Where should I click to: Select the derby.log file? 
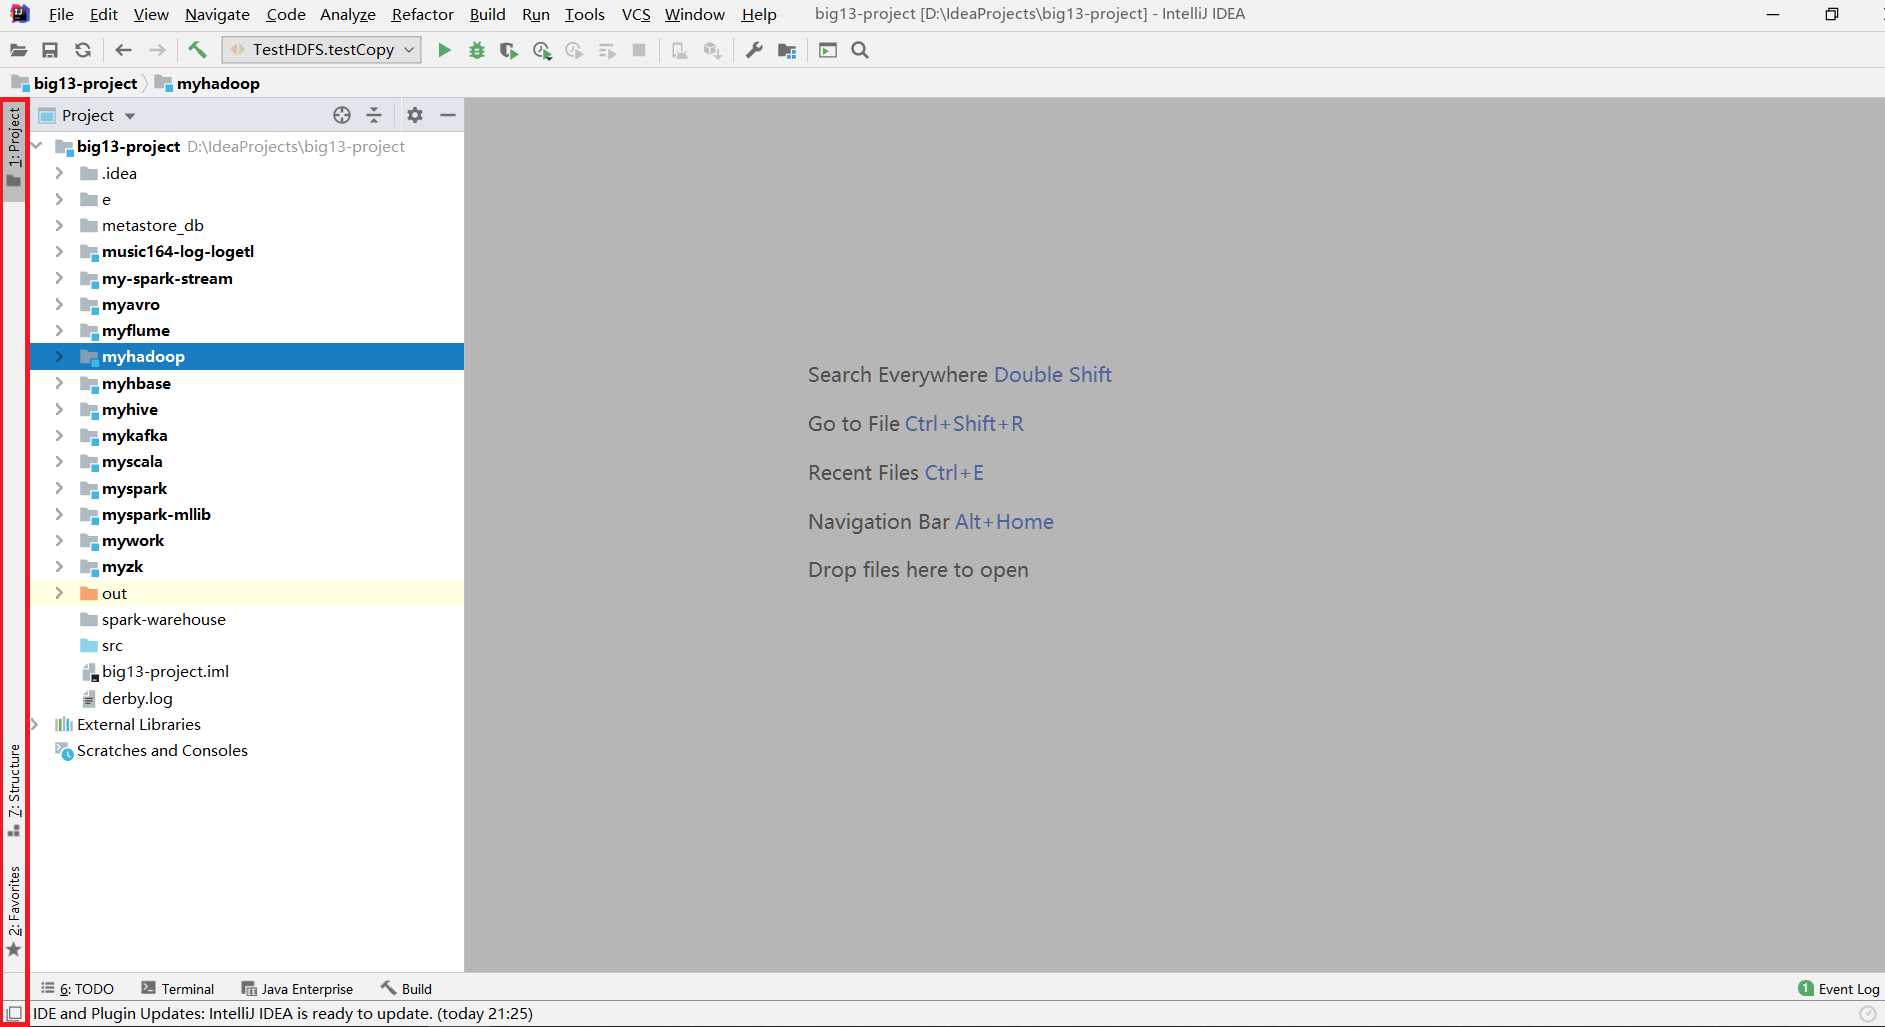point(246,698)
